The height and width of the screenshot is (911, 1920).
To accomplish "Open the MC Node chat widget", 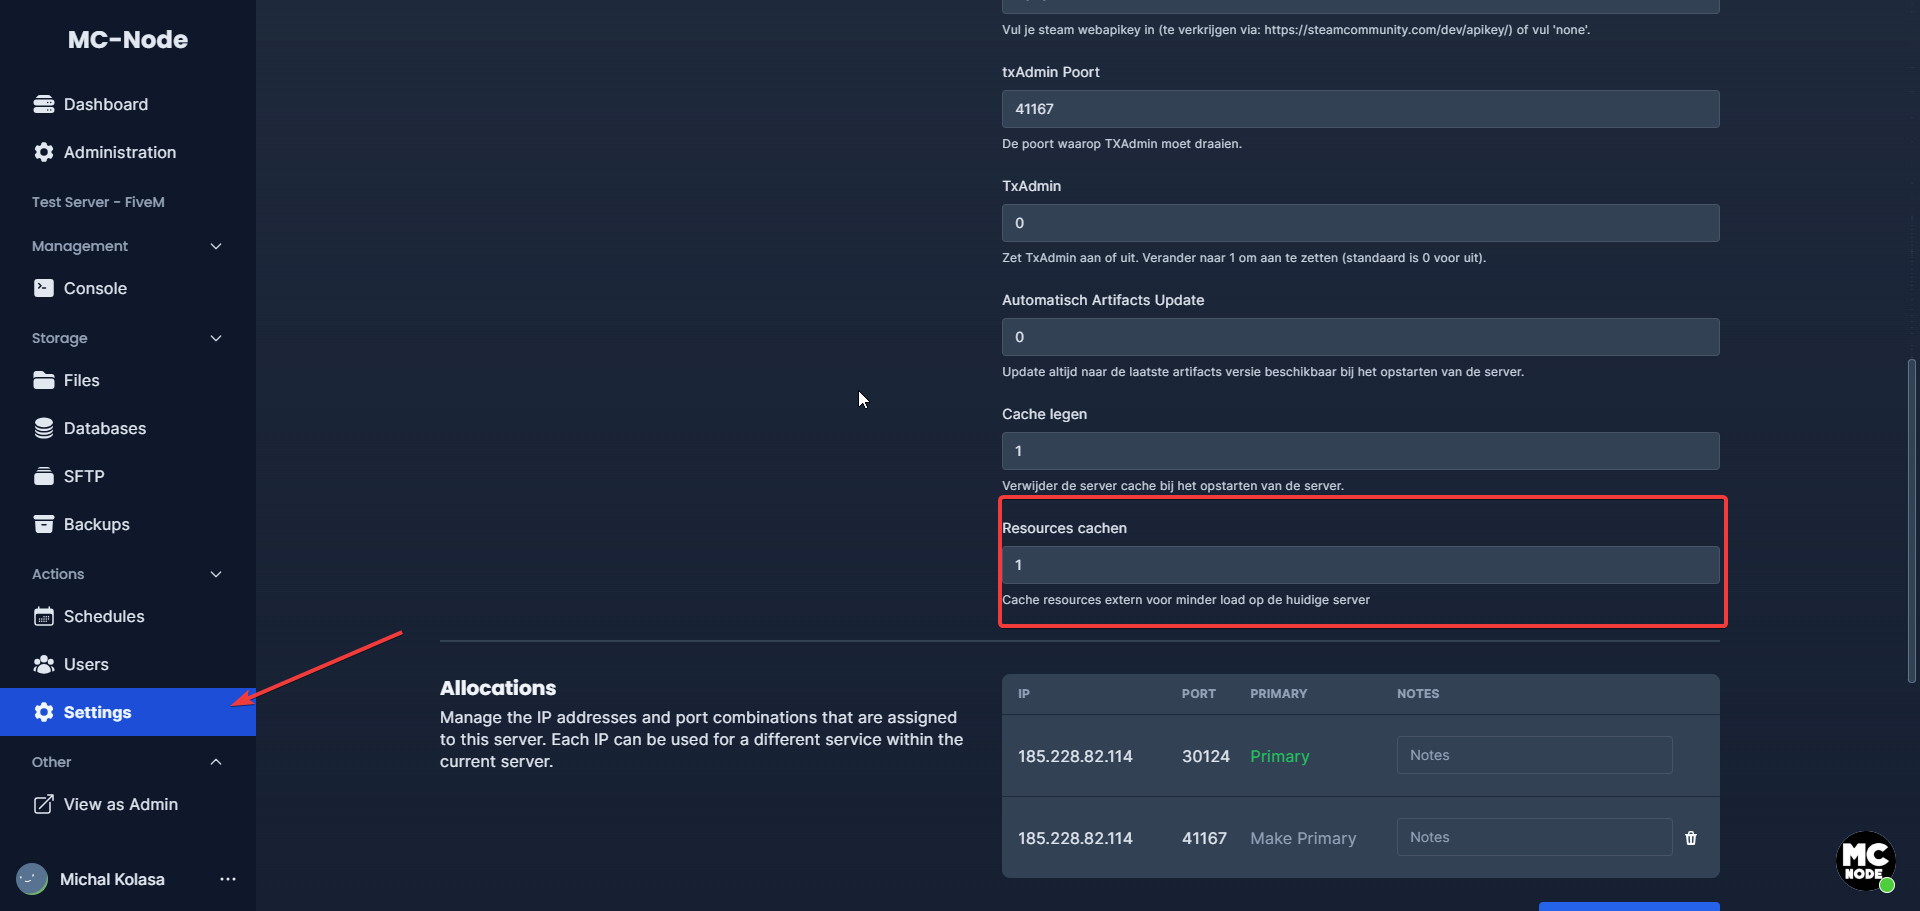I will click(x=1866, y=861).
